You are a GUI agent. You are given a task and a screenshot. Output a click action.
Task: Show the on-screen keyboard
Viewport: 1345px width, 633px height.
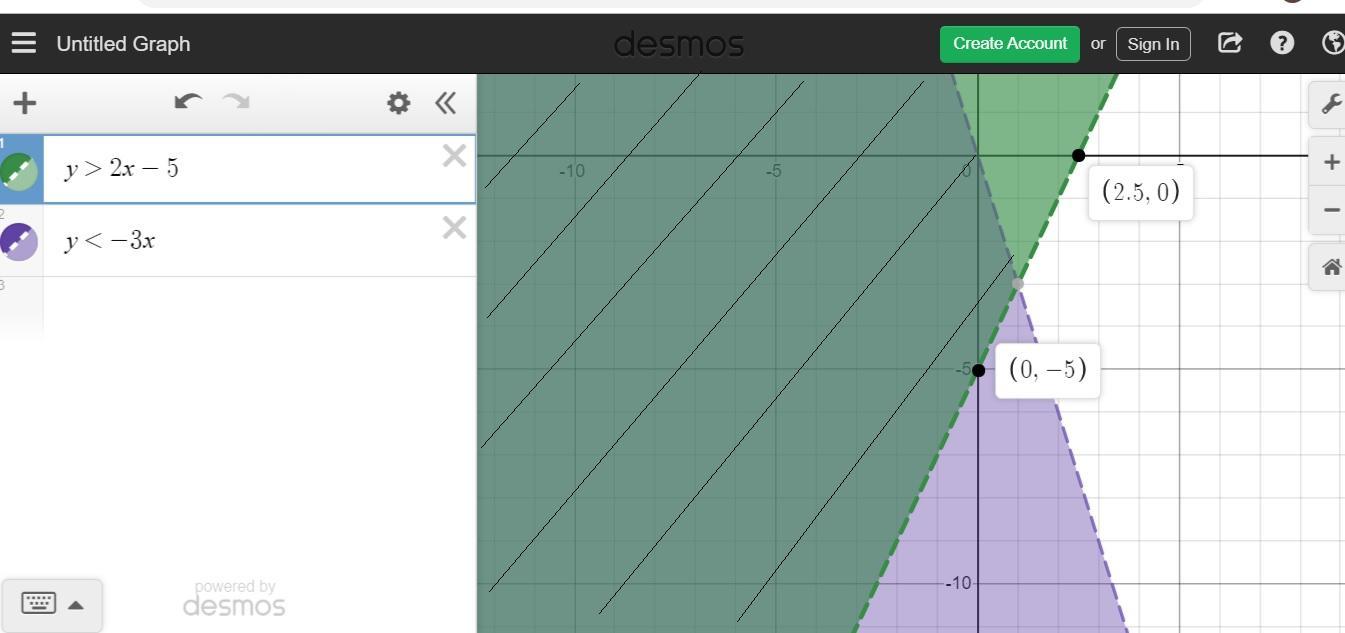tap(38, 603)
